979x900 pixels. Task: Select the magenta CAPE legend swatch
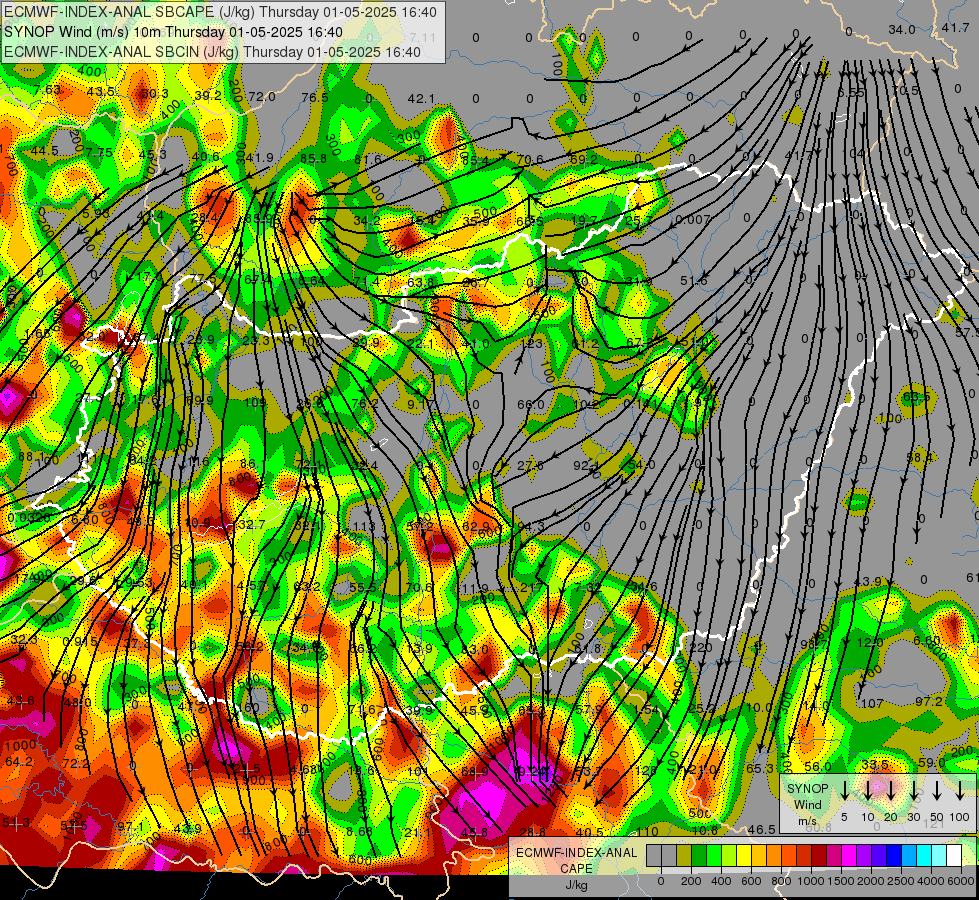[x=849, y=856]
